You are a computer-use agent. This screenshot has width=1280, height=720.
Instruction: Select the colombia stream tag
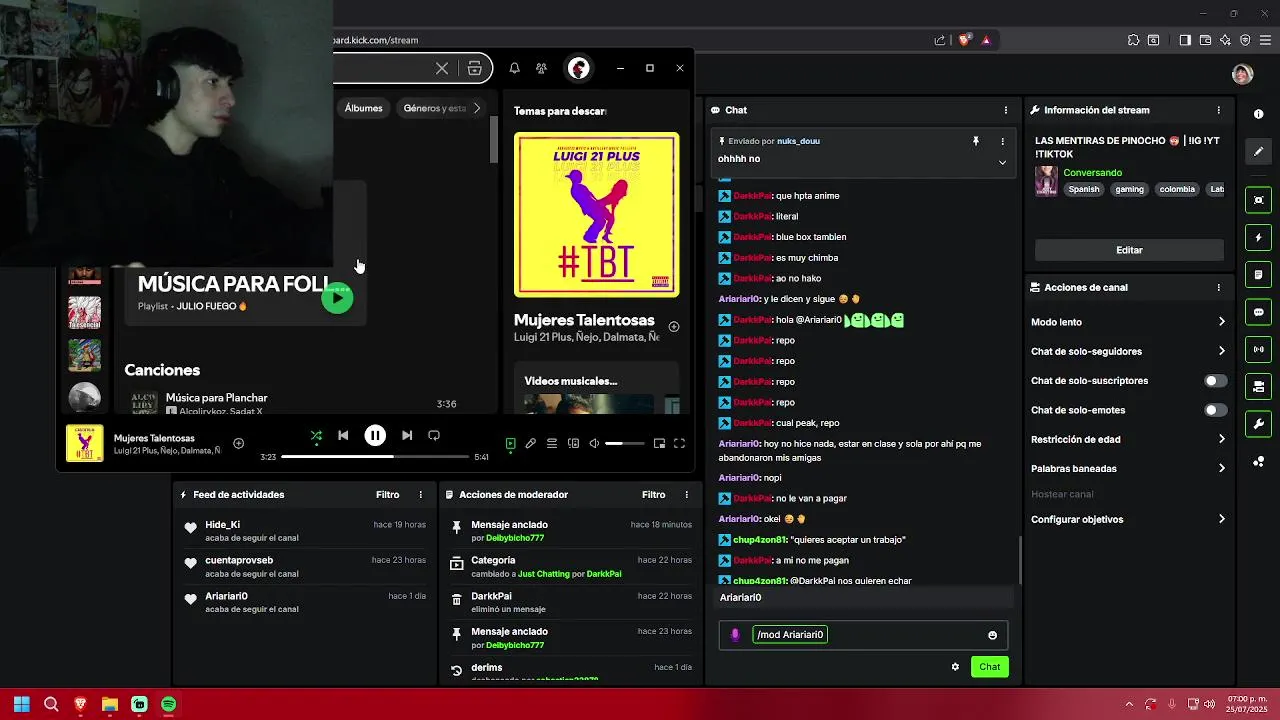(x=1177, y=189)
